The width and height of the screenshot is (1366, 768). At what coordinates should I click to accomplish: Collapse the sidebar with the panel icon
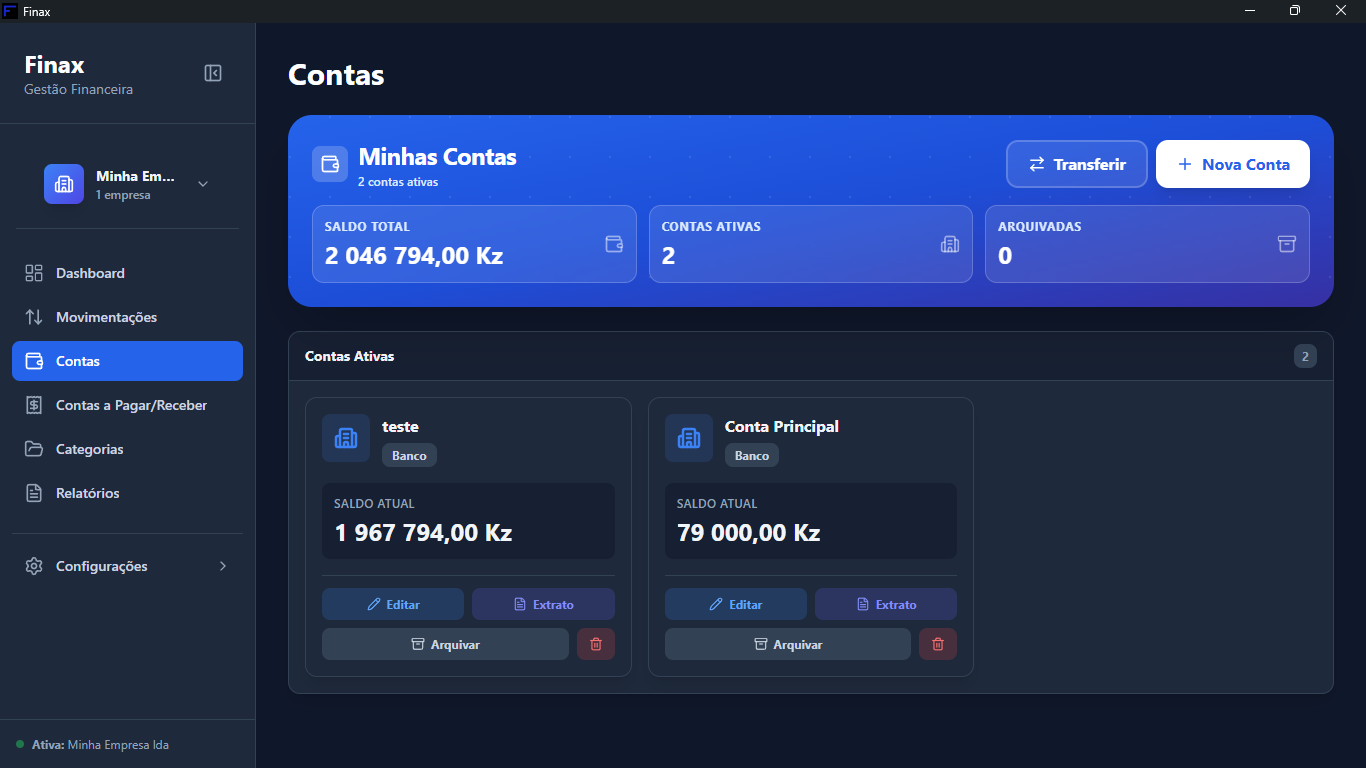213,73
